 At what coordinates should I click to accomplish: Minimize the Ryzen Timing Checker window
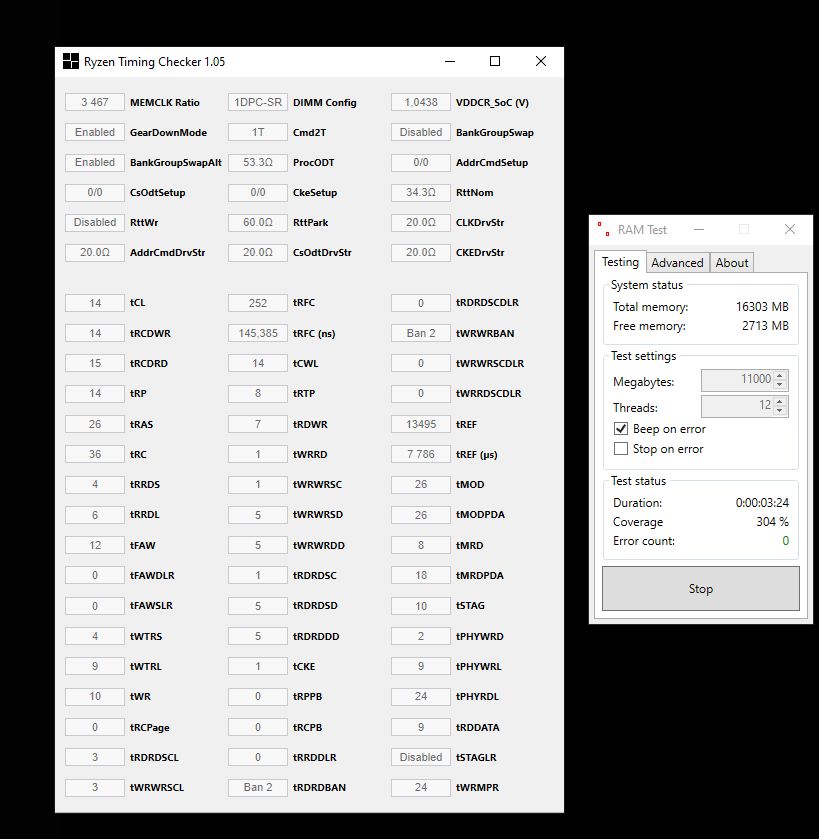[450, 62]
